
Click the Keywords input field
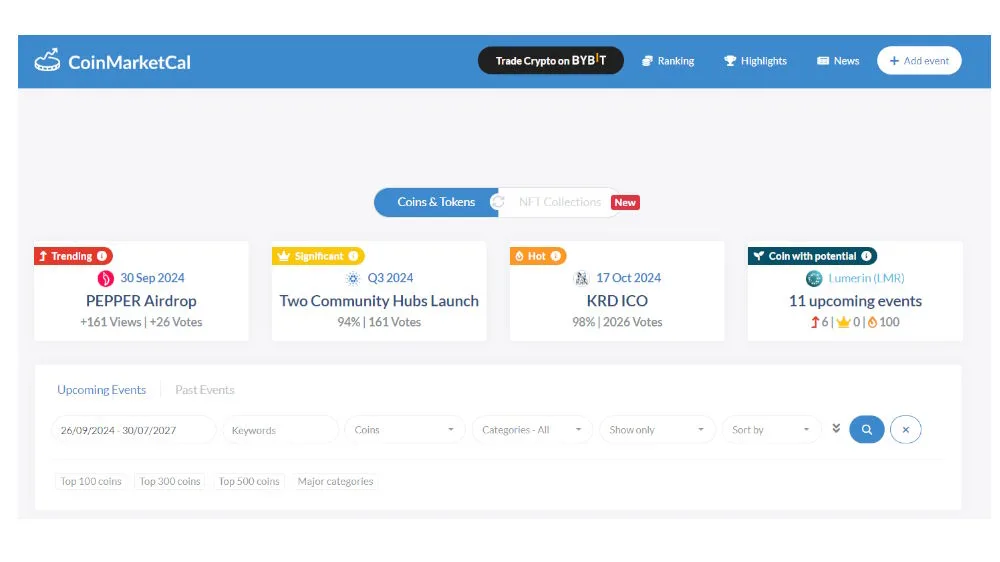click(x=281, y=430)
